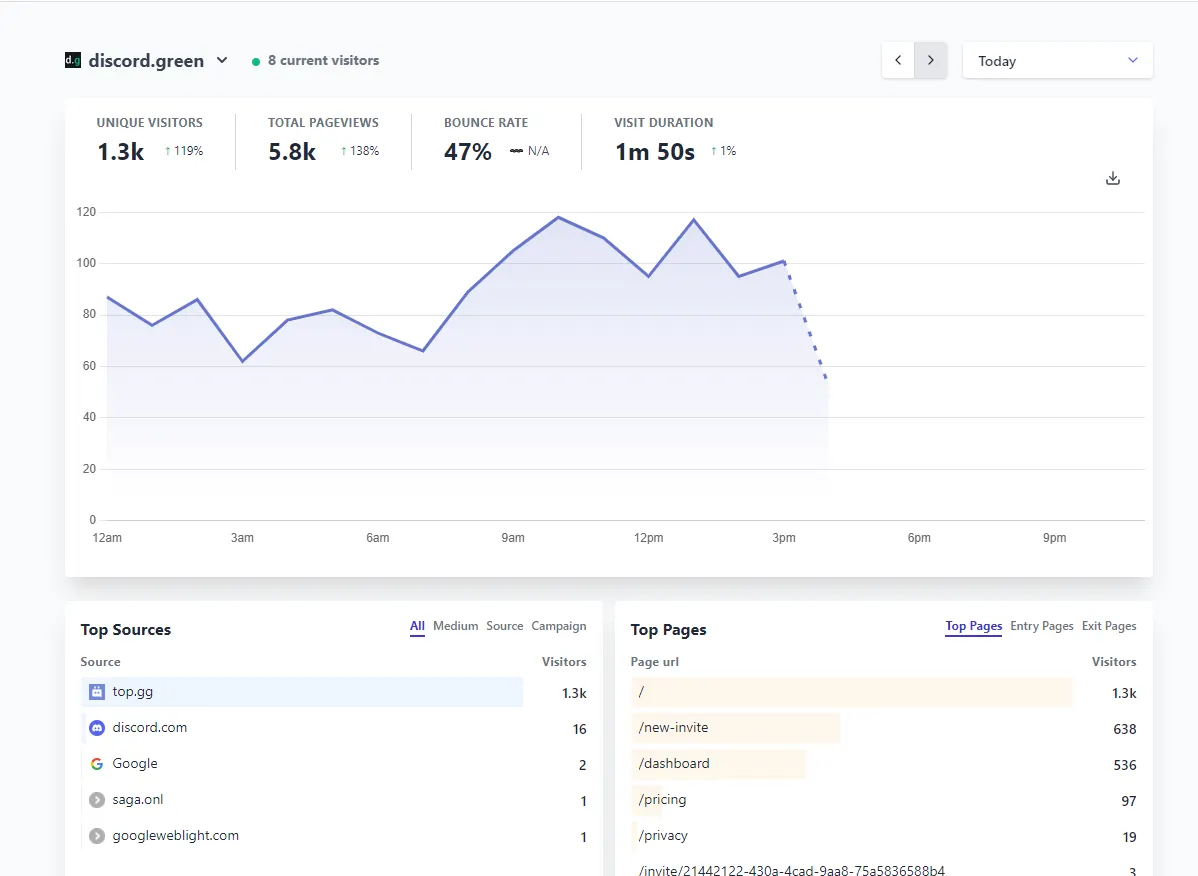Click the Top Sources heading
This screenshot has width=1198, height=876.
[126, 630]
